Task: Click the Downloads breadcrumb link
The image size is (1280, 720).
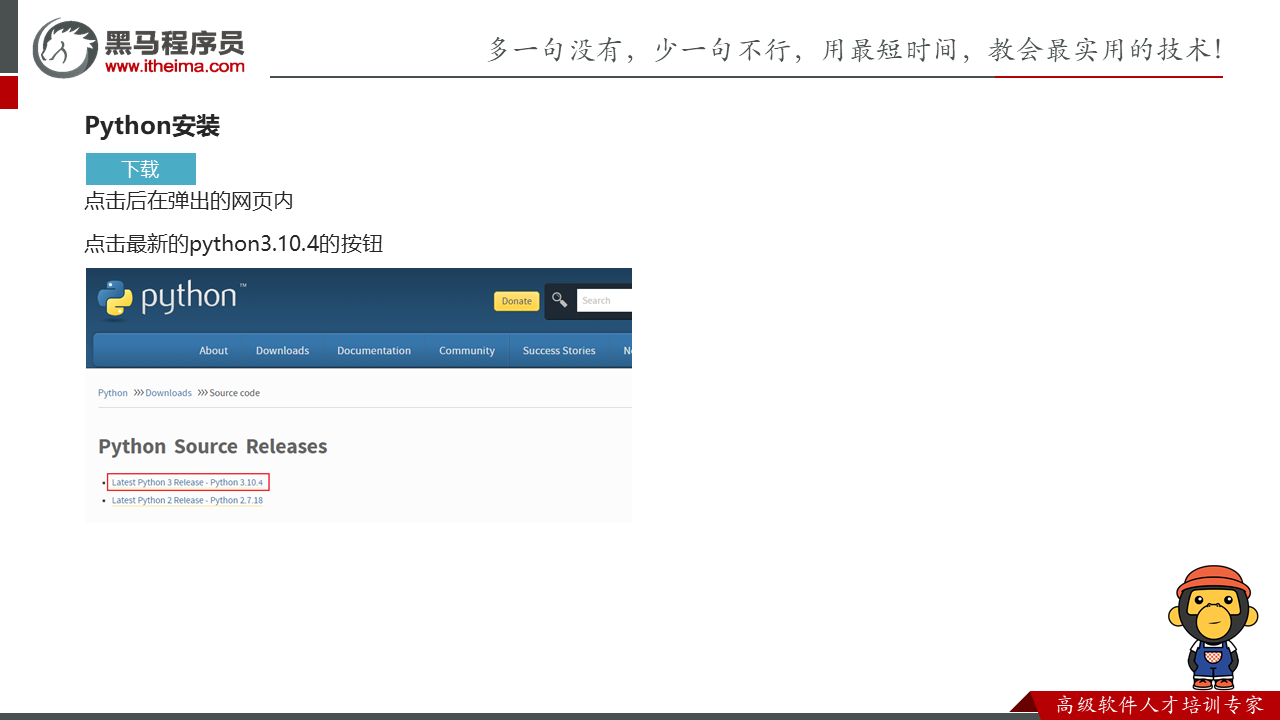Action: [168, 393]
